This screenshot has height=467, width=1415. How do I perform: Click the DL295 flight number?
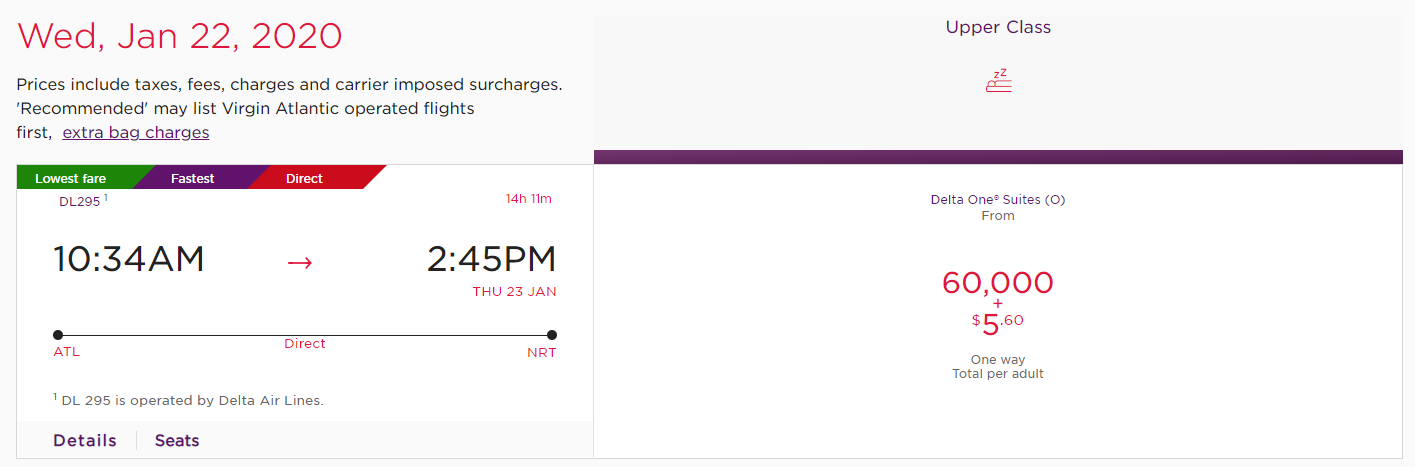pyautogui.click(x=80, y=201)
